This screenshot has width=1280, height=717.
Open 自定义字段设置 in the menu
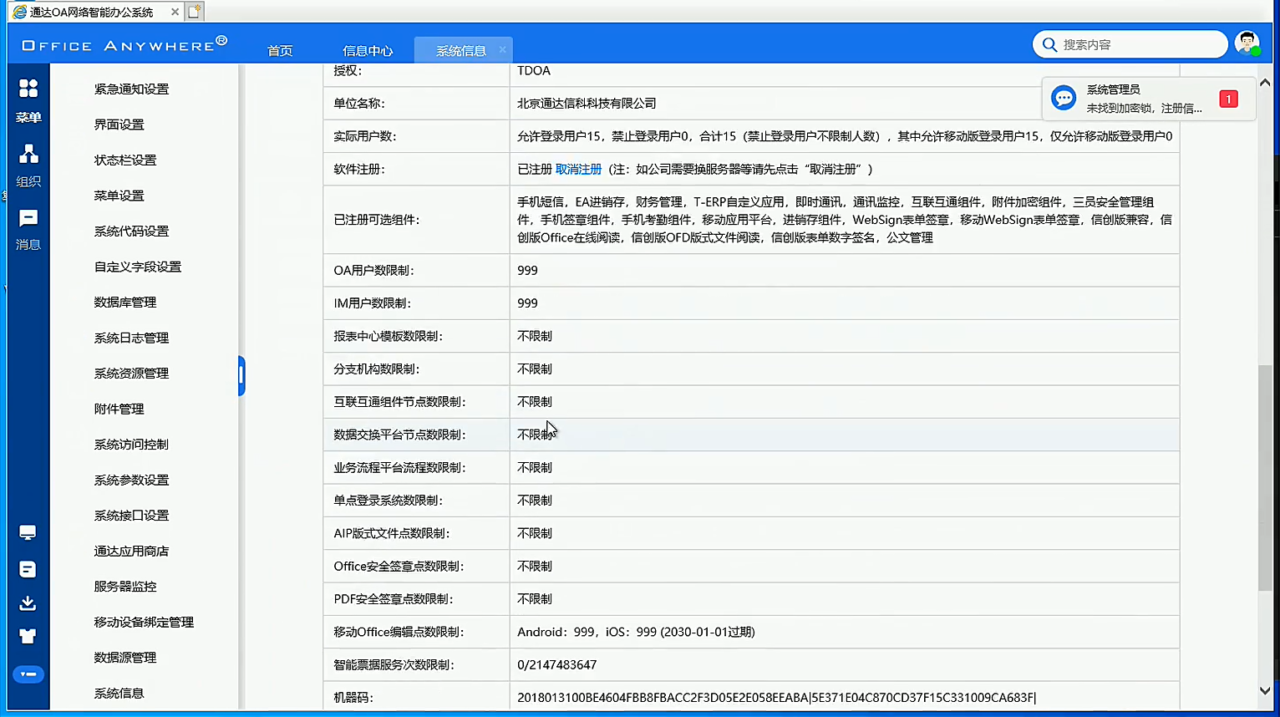tap(138, 267)
